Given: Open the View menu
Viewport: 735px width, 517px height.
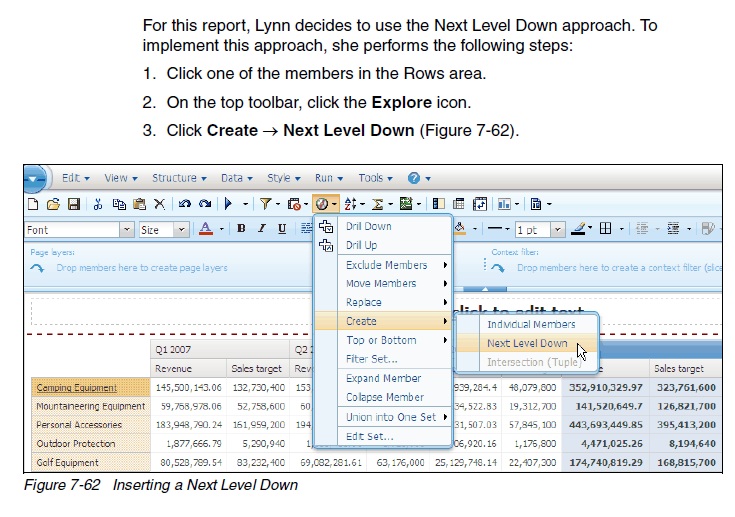Looking at the screenshot, I should tap(120, 178).
